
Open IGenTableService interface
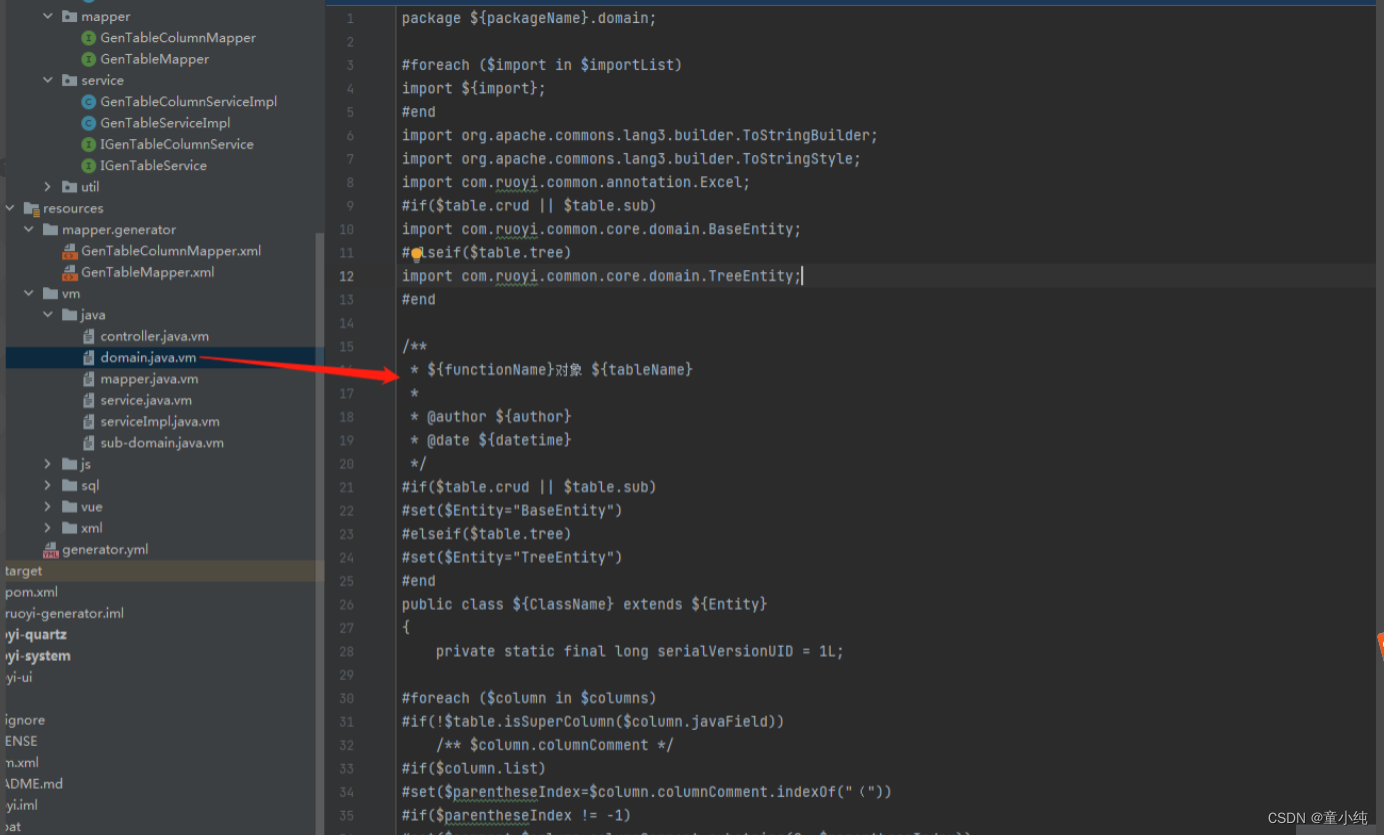click(153, 165)
